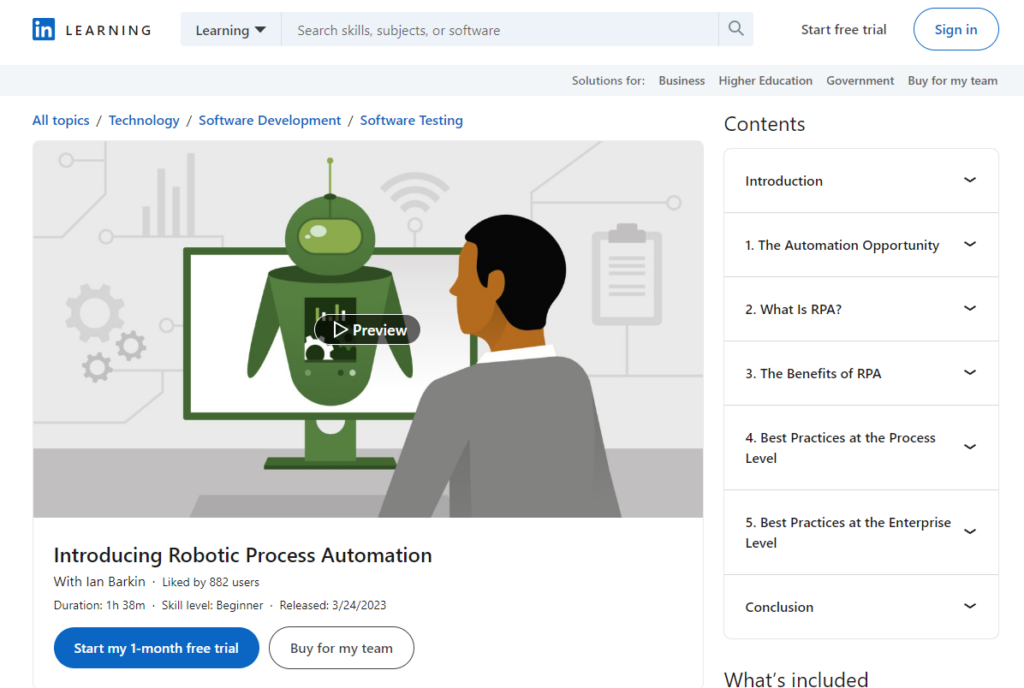Click Start free trial link

(x=844, y=29)
